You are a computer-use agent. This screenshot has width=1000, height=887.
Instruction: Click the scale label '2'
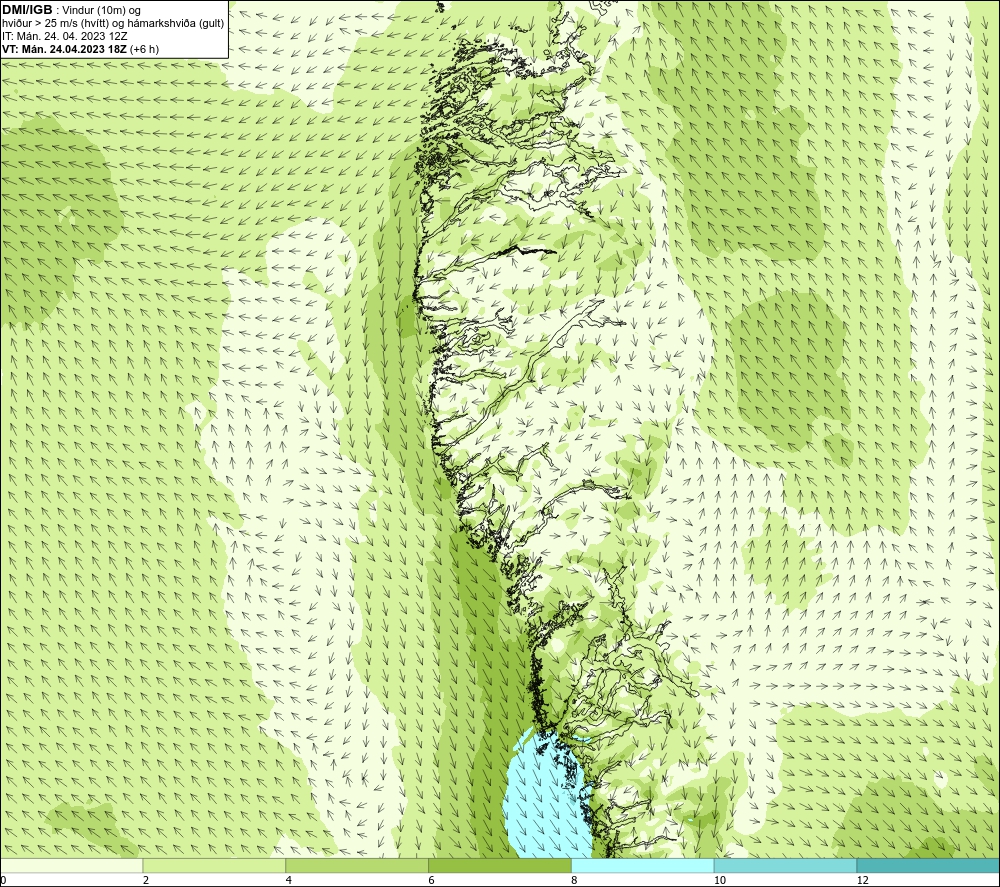coord(146,880)
